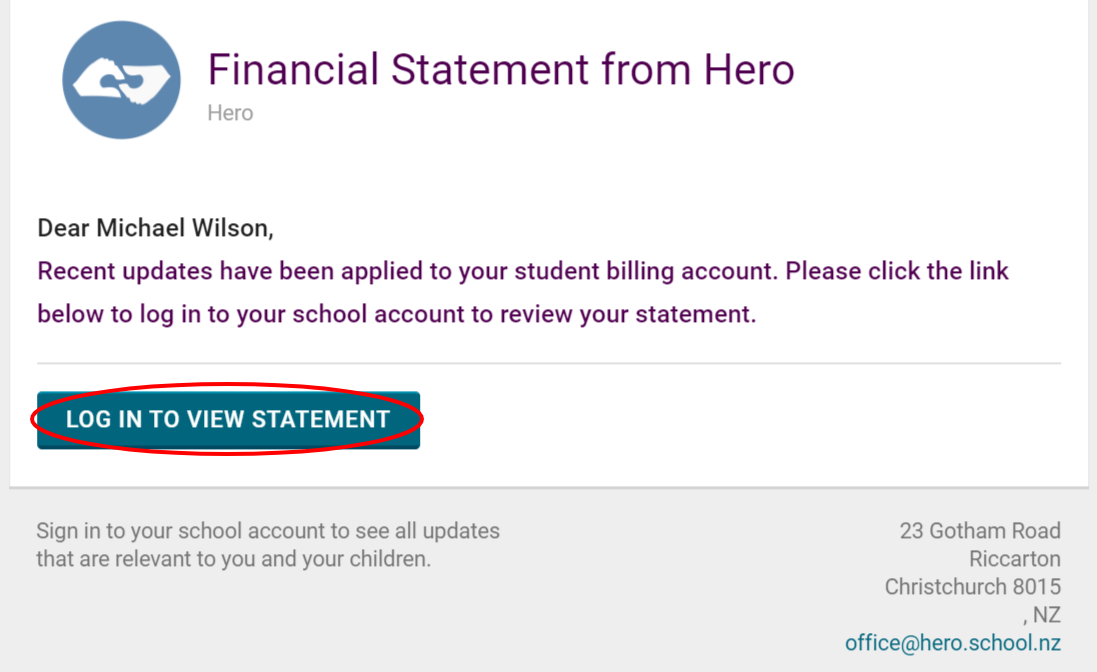This screenshot has width=1097, height=672.
Task: Click the word "Hero" in the main heading
Action: pos(749,70)
